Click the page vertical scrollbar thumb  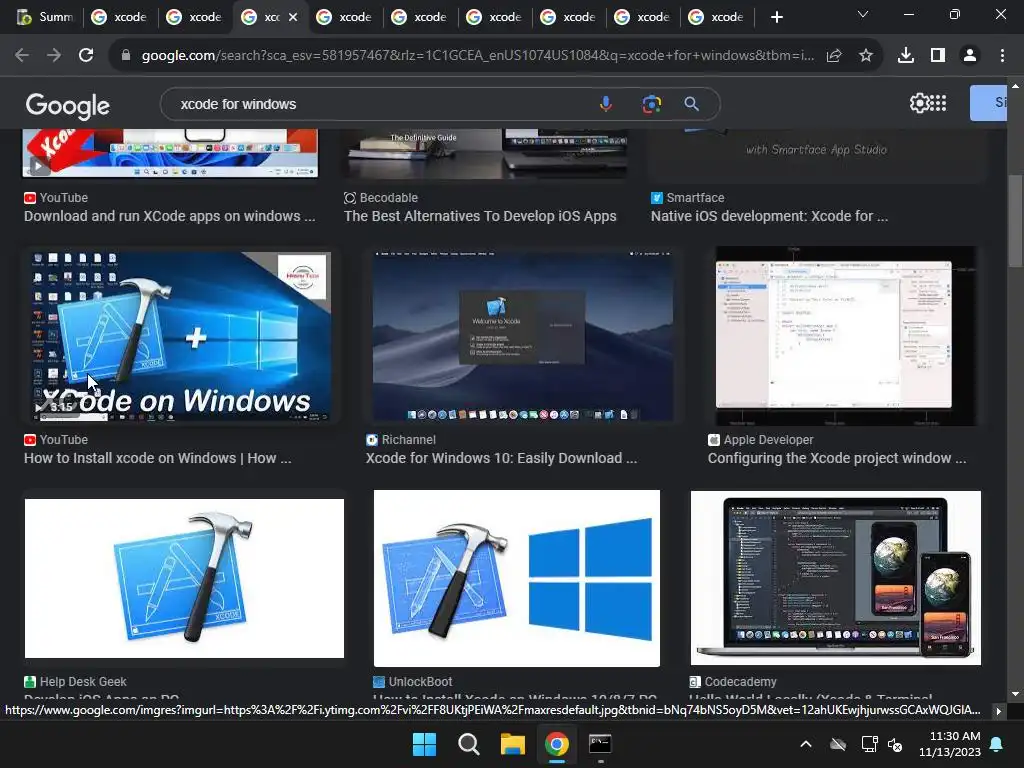coord(1015,221)
